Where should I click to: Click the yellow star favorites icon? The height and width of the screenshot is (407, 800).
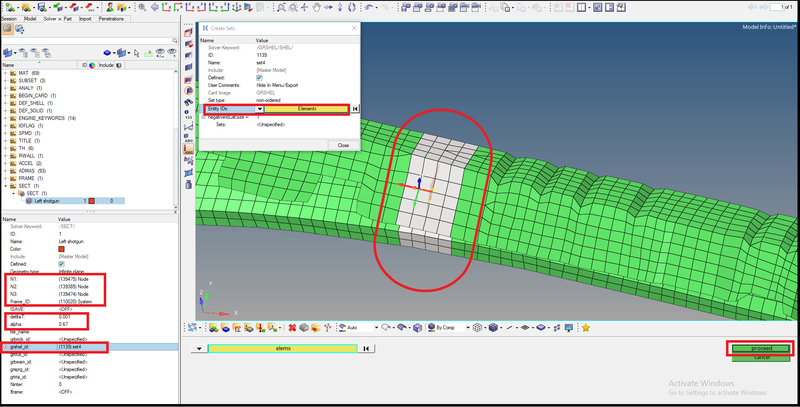point(586,327)
